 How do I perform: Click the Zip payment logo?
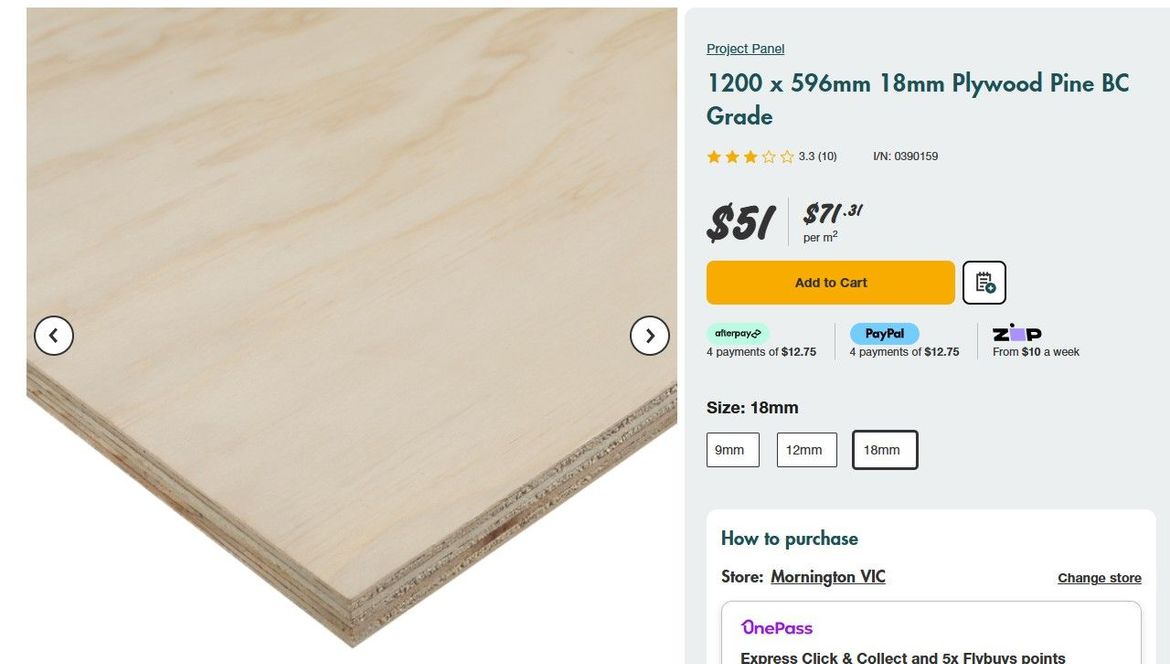coord(1016,333)
